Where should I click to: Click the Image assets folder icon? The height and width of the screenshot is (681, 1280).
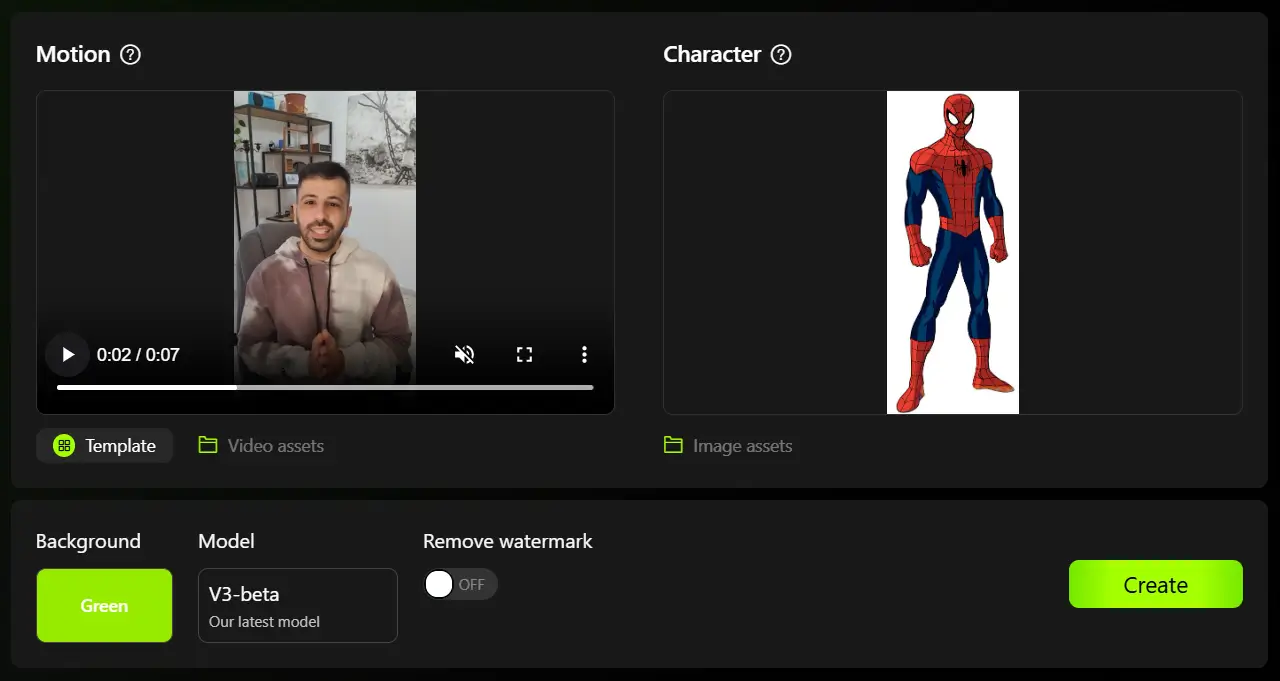click(x=674, y=445)
